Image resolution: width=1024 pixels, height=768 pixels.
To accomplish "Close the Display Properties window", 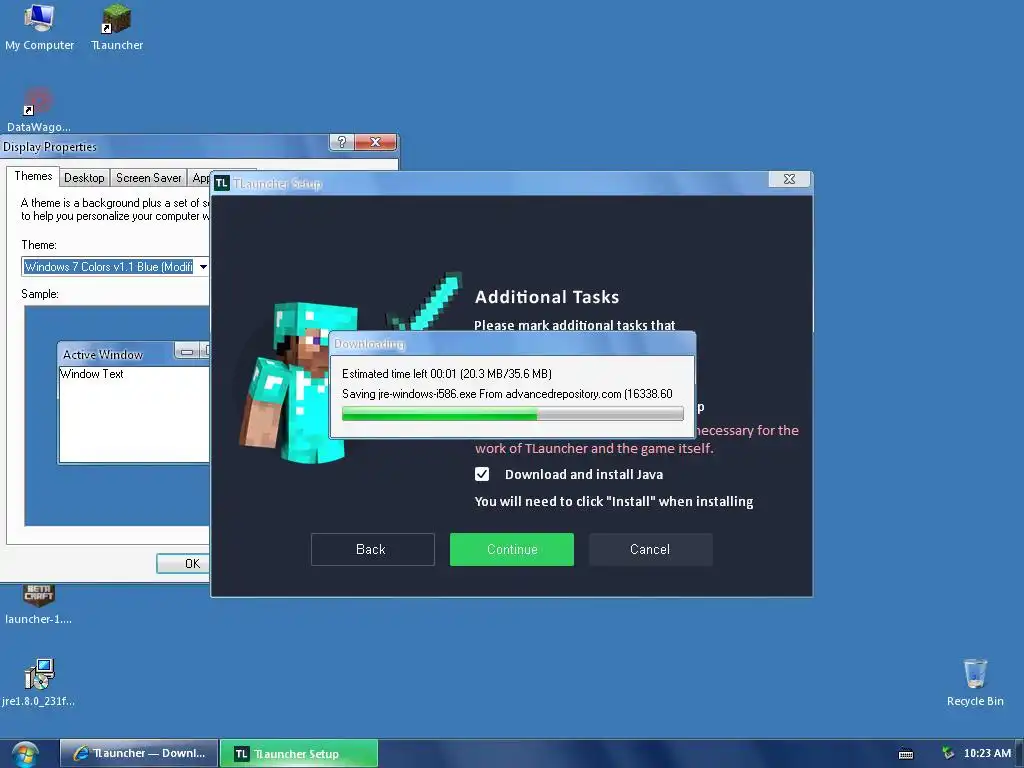I will click(x=376, y=142).
